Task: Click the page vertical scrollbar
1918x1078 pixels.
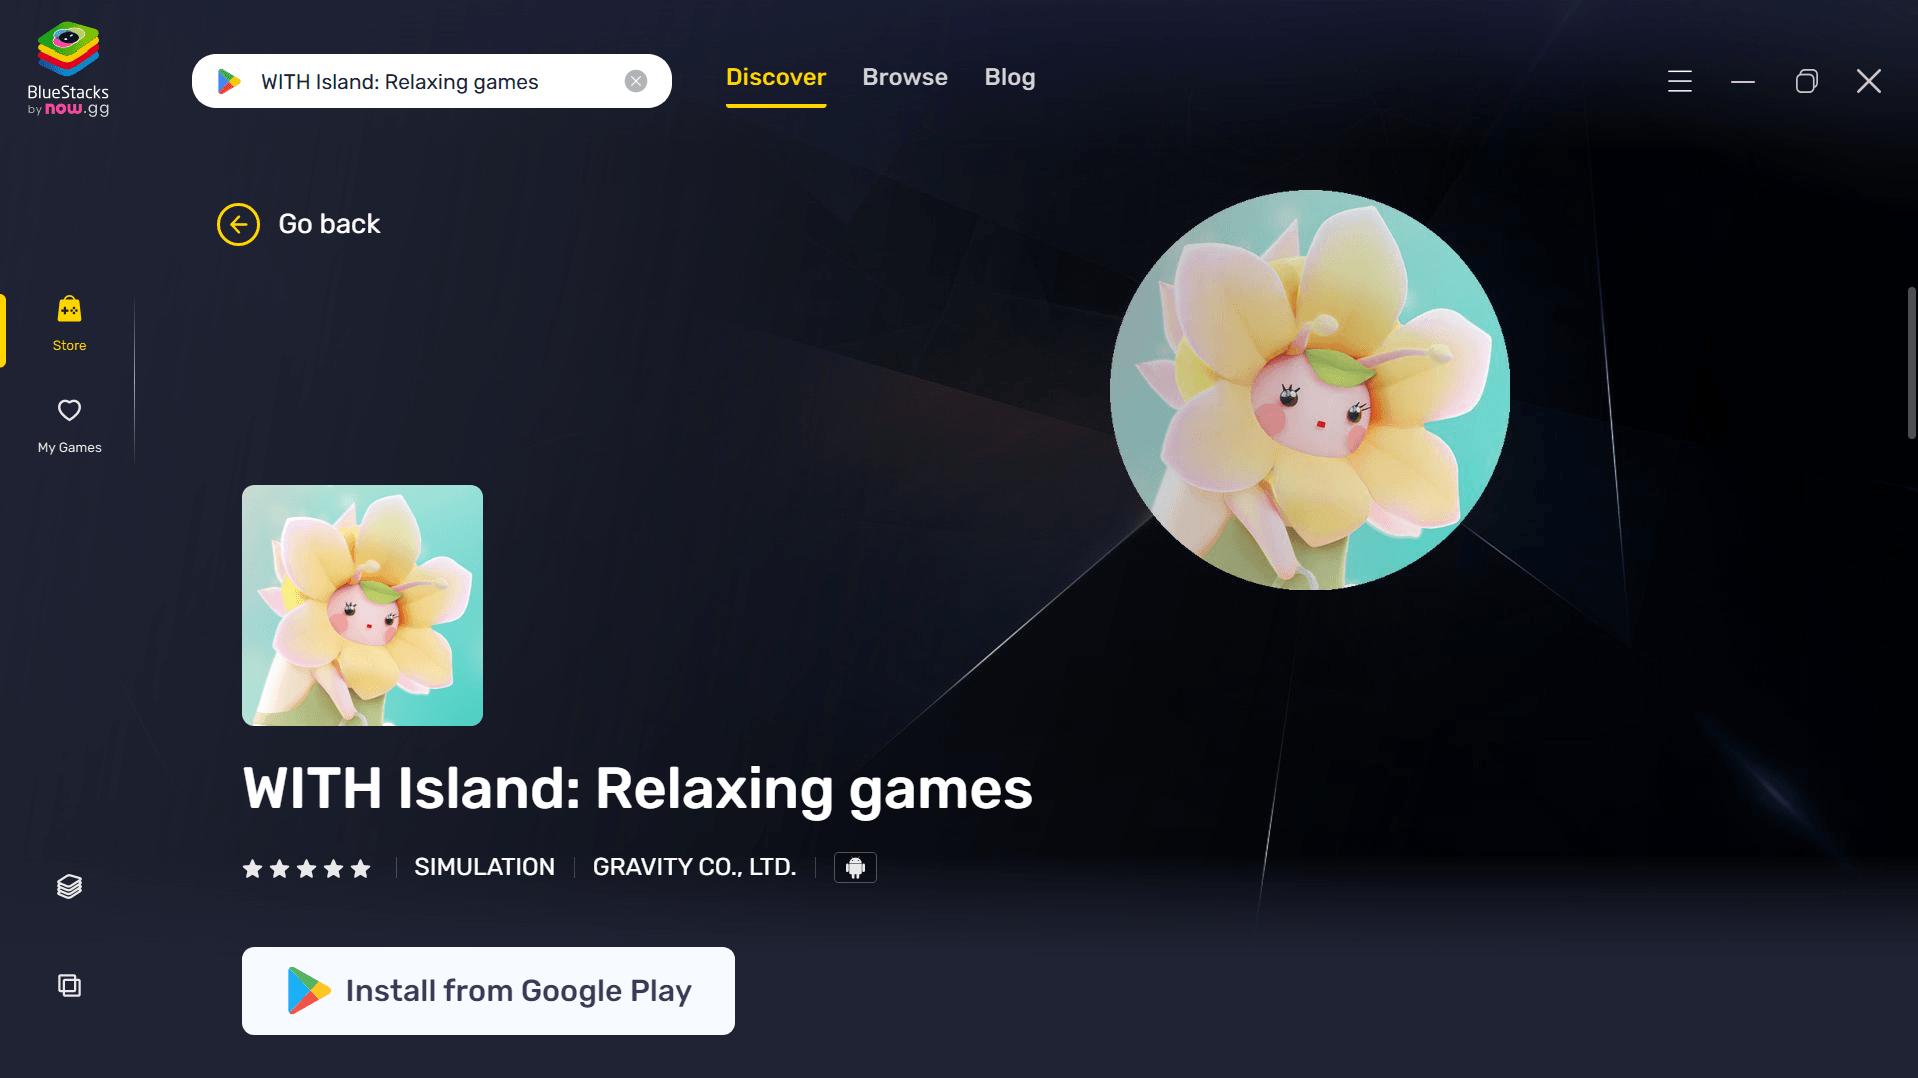Action: click(1912, 363)
